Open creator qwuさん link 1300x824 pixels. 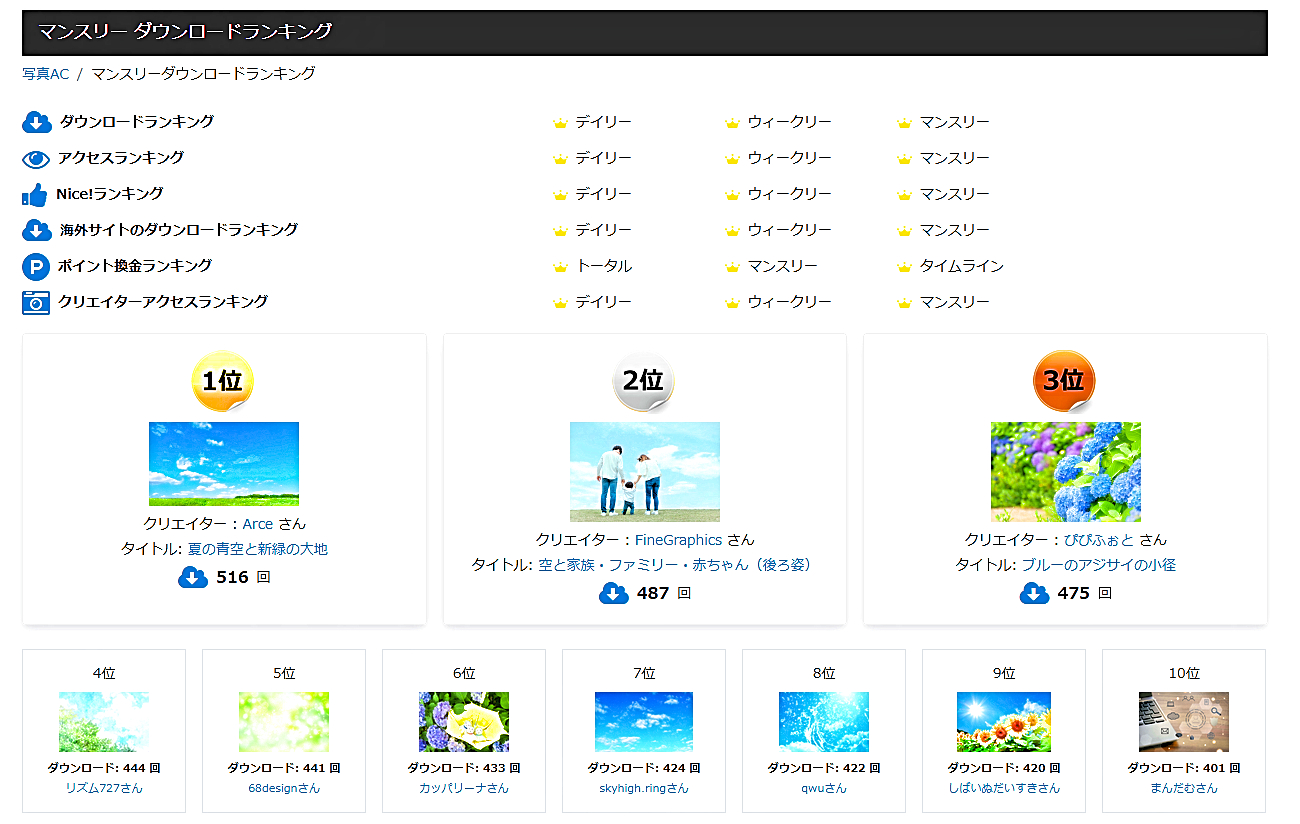pos(824,788)
